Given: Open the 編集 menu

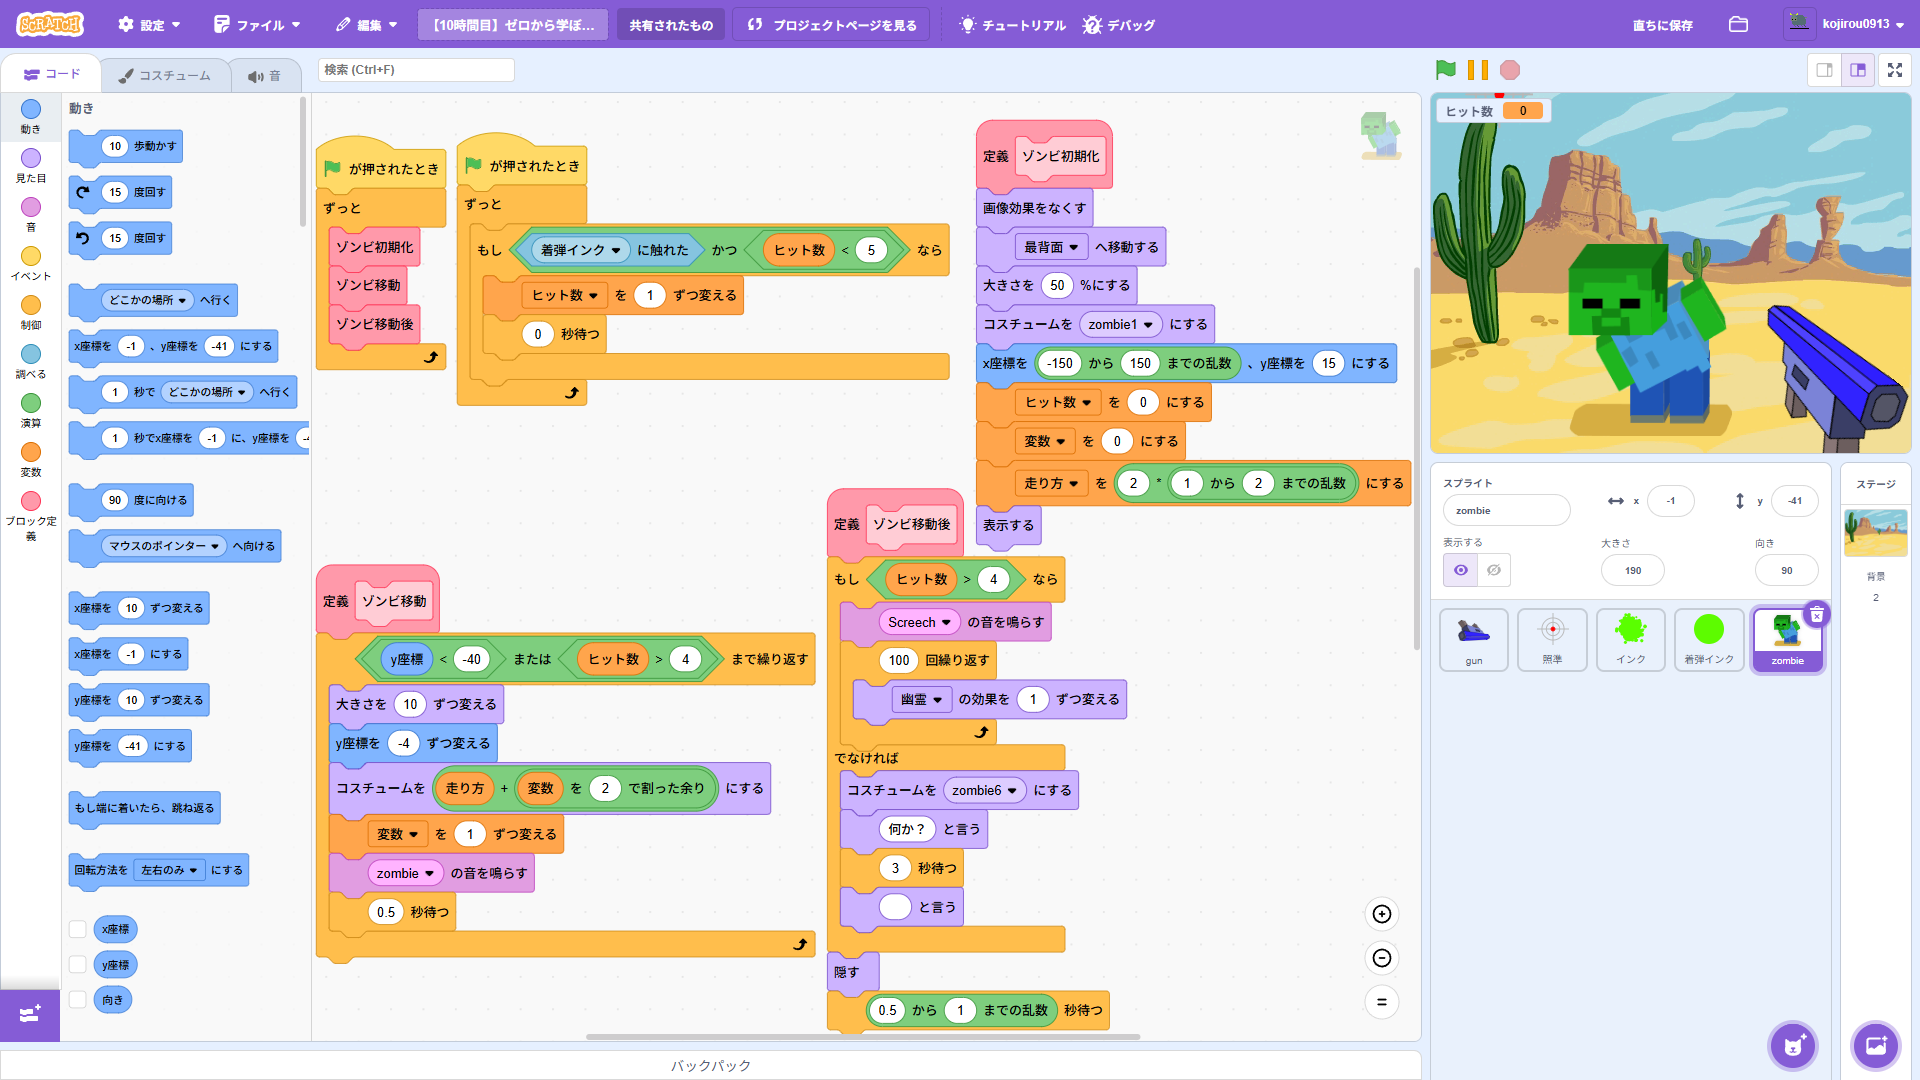Looking at the screenshot, I should pyautogui.click(x=367, y=25).
